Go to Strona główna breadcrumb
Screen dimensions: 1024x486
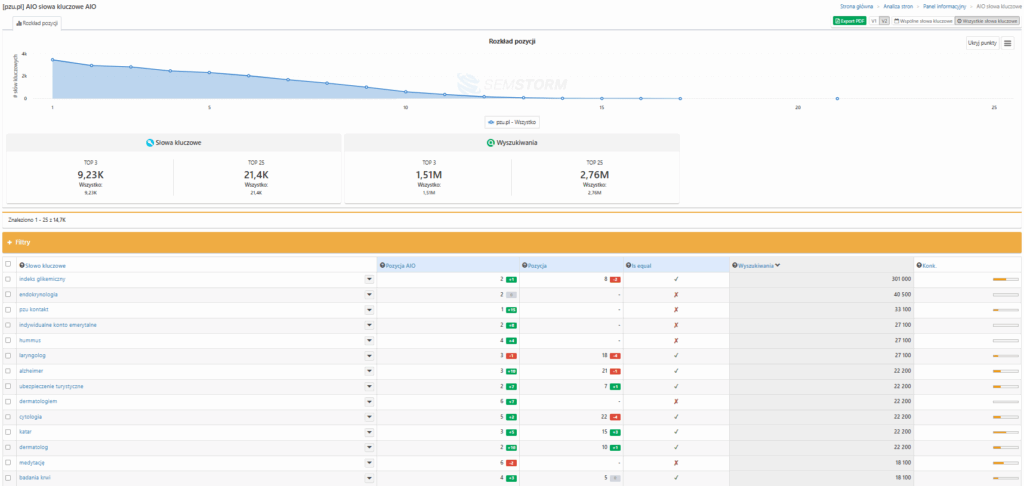856,6
